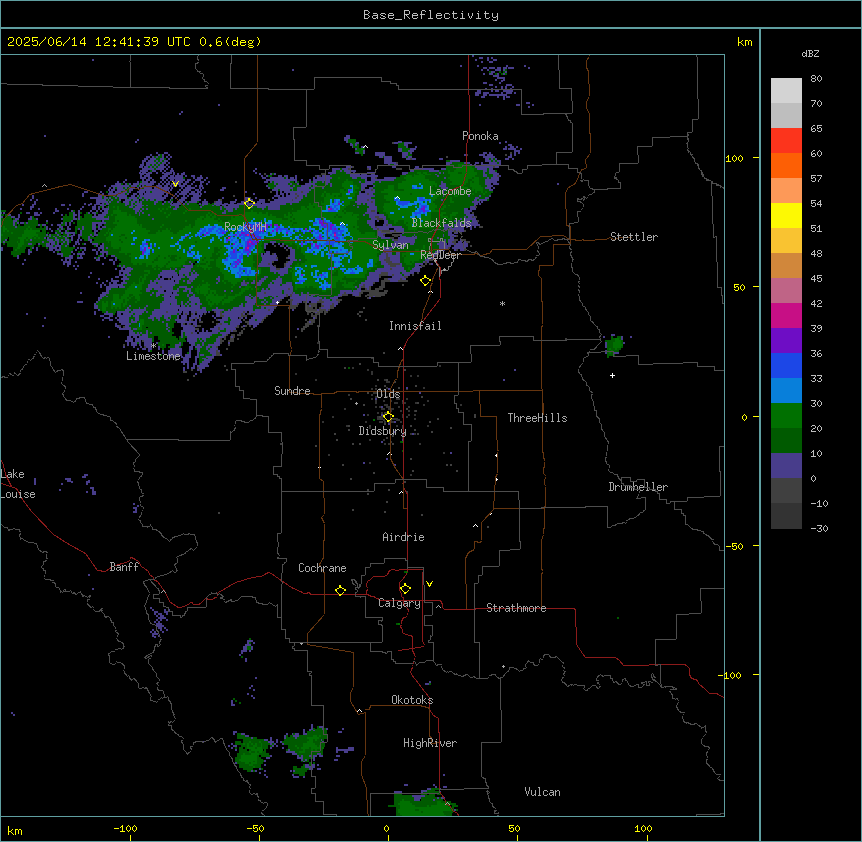The image size is (862, 842).
Task: Pick the orange 57-60 dBZ legend swatch
Action: point(786,165)
